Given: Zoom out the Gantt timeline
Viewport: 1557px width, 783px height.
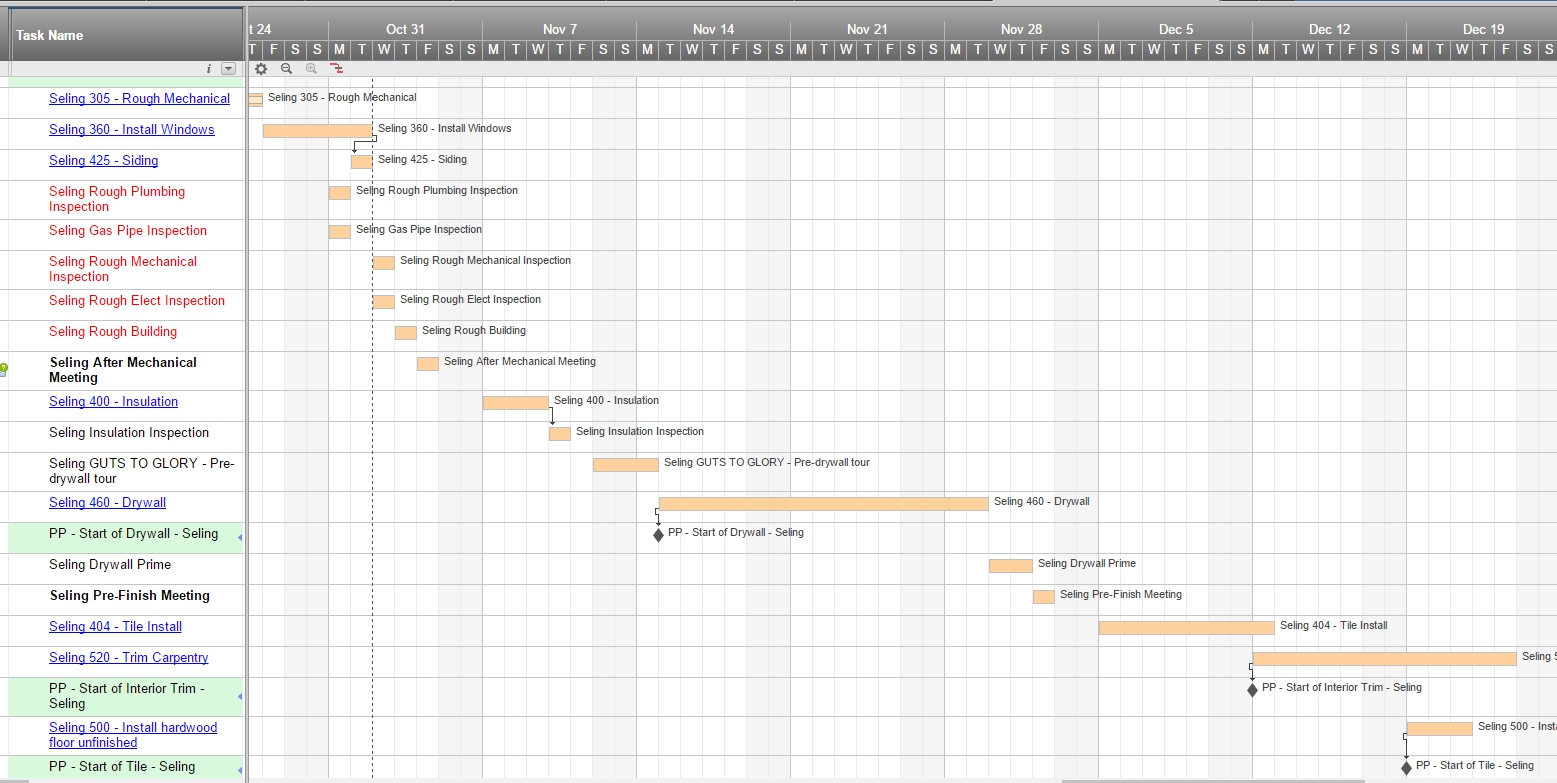Looking at the screenshot, I should [x=286, y=69].
